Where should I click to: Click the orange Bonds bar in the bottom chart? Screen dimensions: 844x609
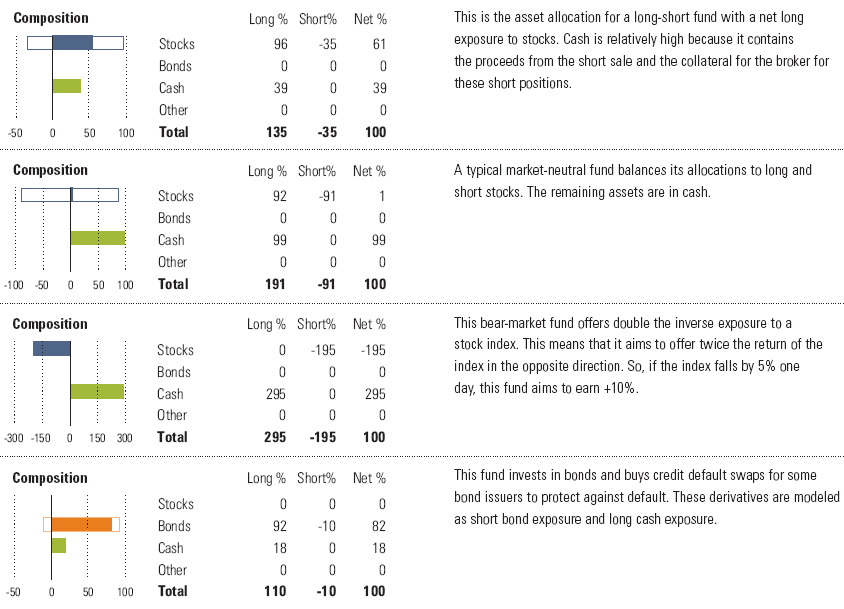81,524
